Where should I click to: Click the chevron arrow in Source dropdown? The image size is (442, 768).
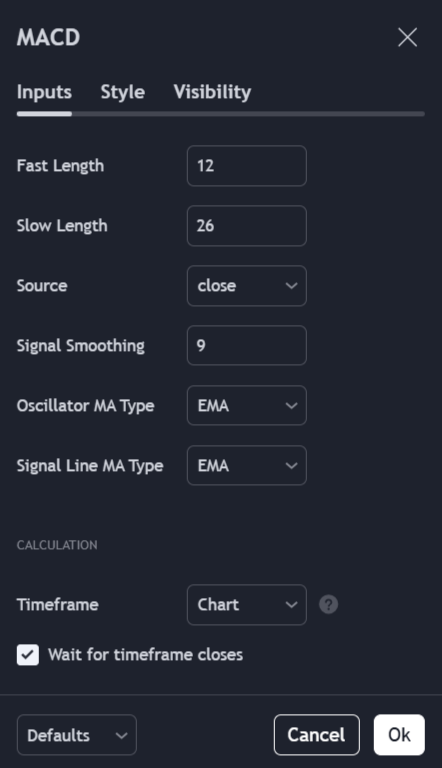click(x=292, y=286)
